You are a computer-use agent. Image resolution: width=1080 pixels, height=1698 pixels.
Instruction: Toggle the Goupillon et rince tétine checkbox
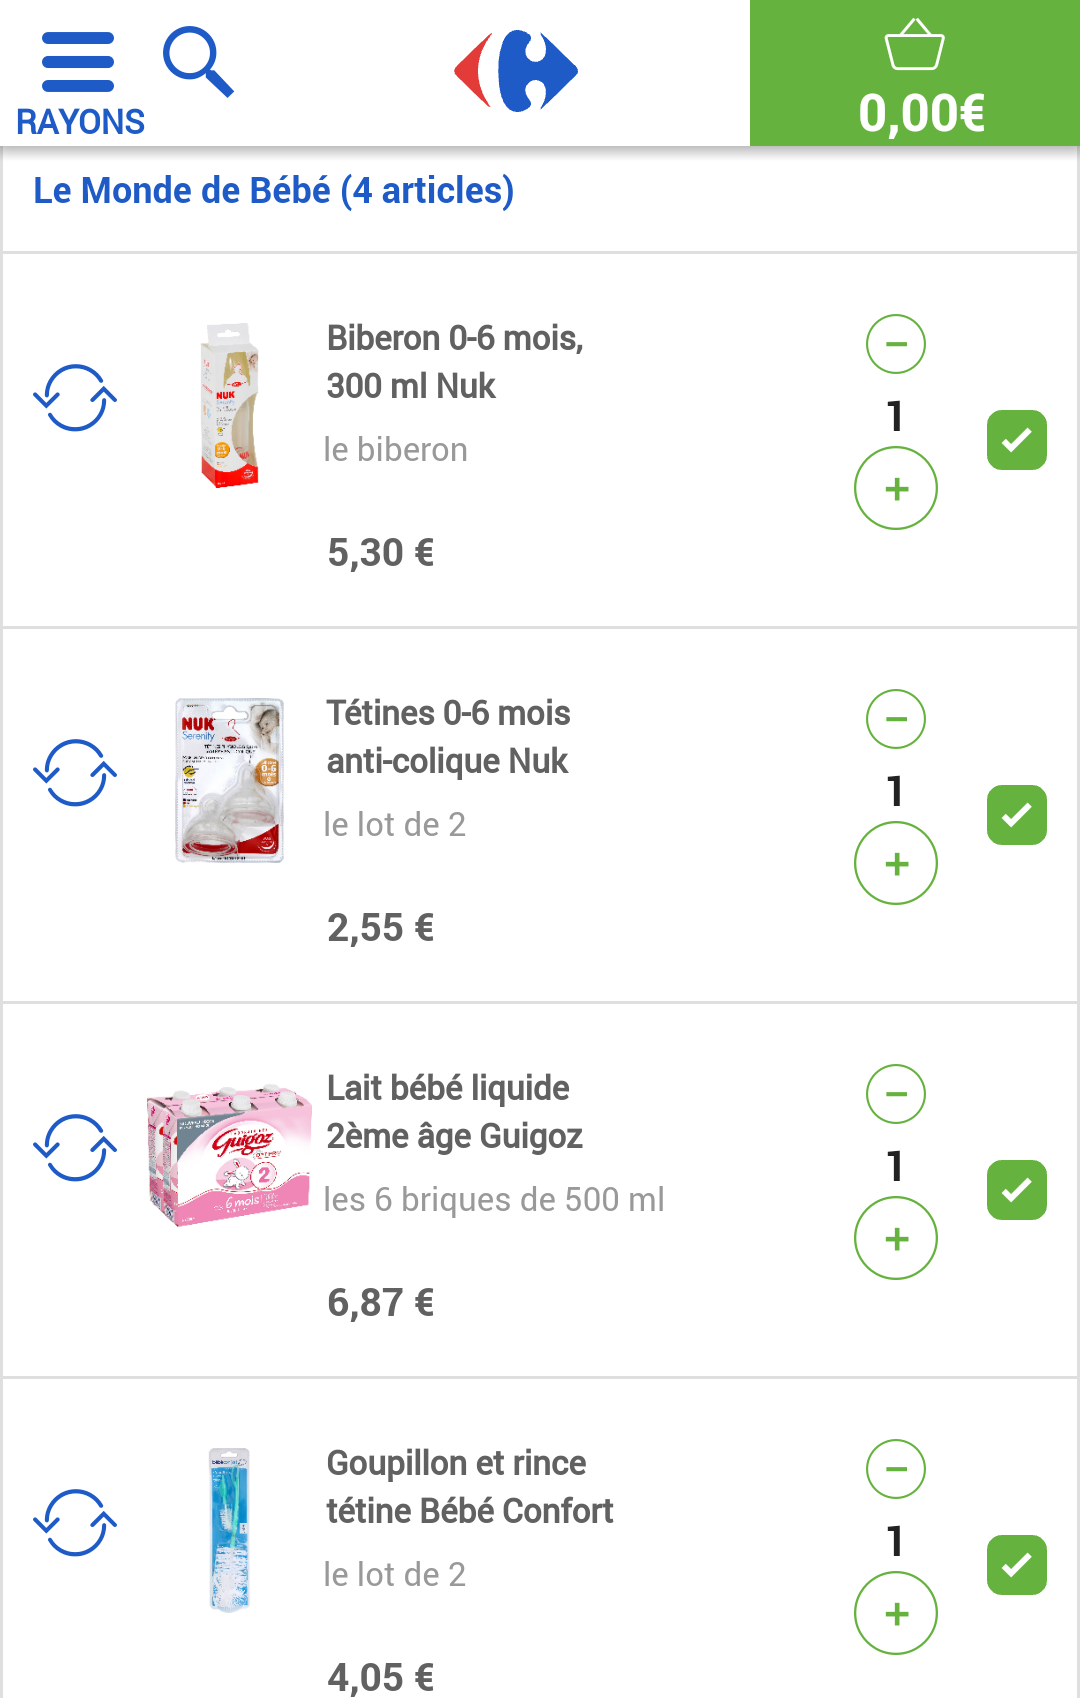[x=1016, y=1565]
